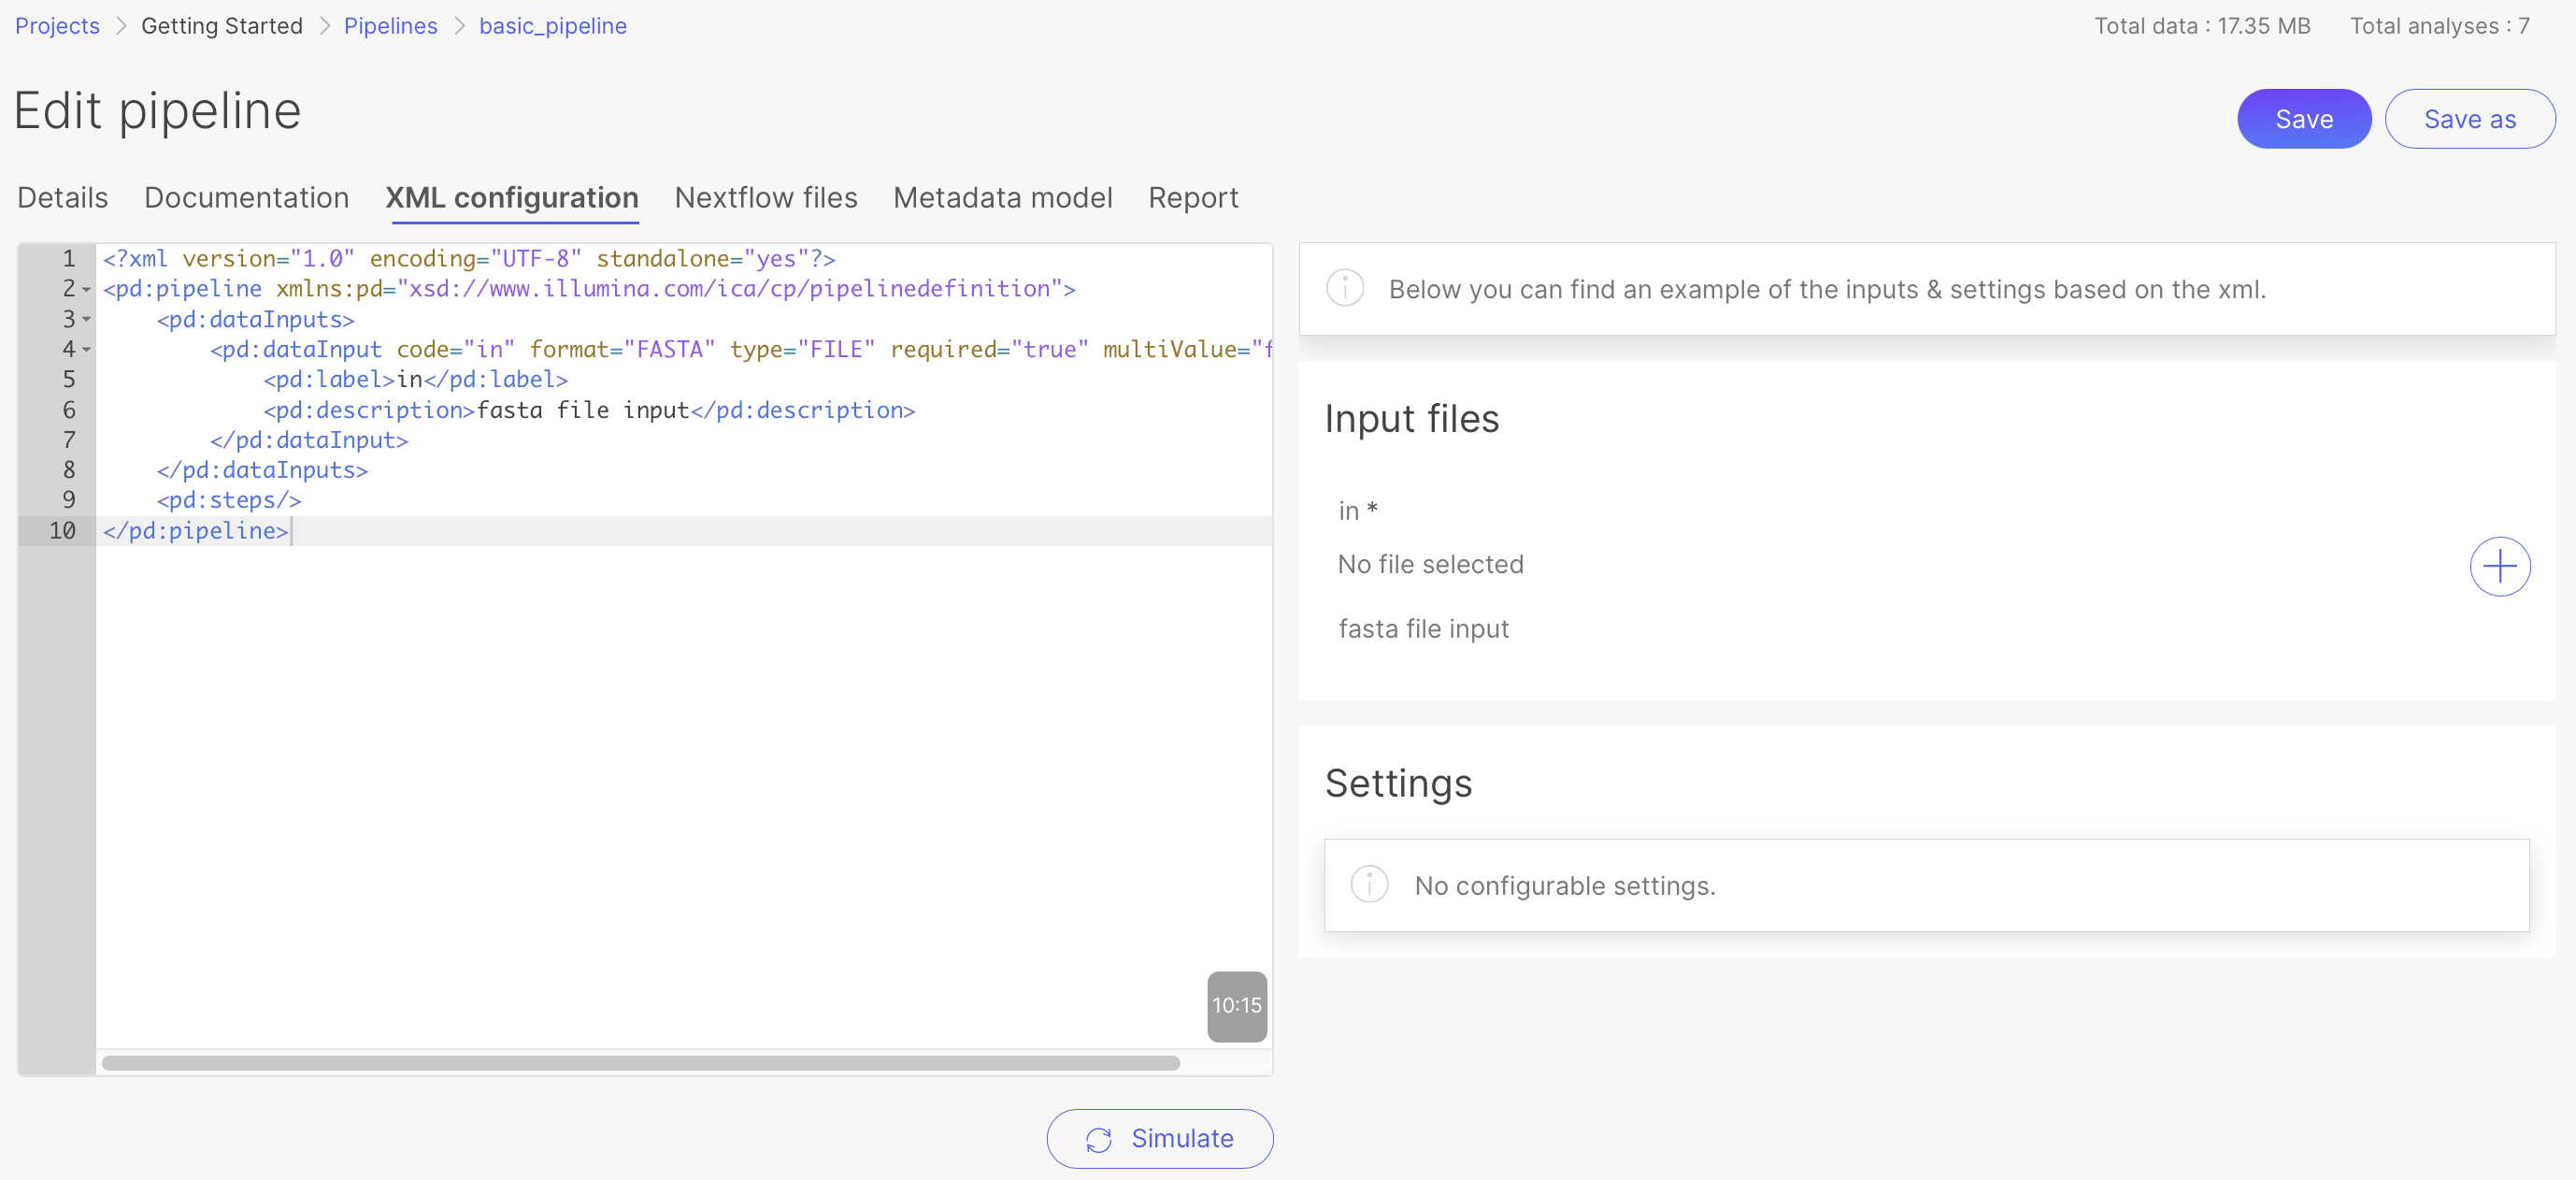This screenshot has height=1180, width=2576.
Task: Go to the Report tab
Action: tap(1192, 198)
